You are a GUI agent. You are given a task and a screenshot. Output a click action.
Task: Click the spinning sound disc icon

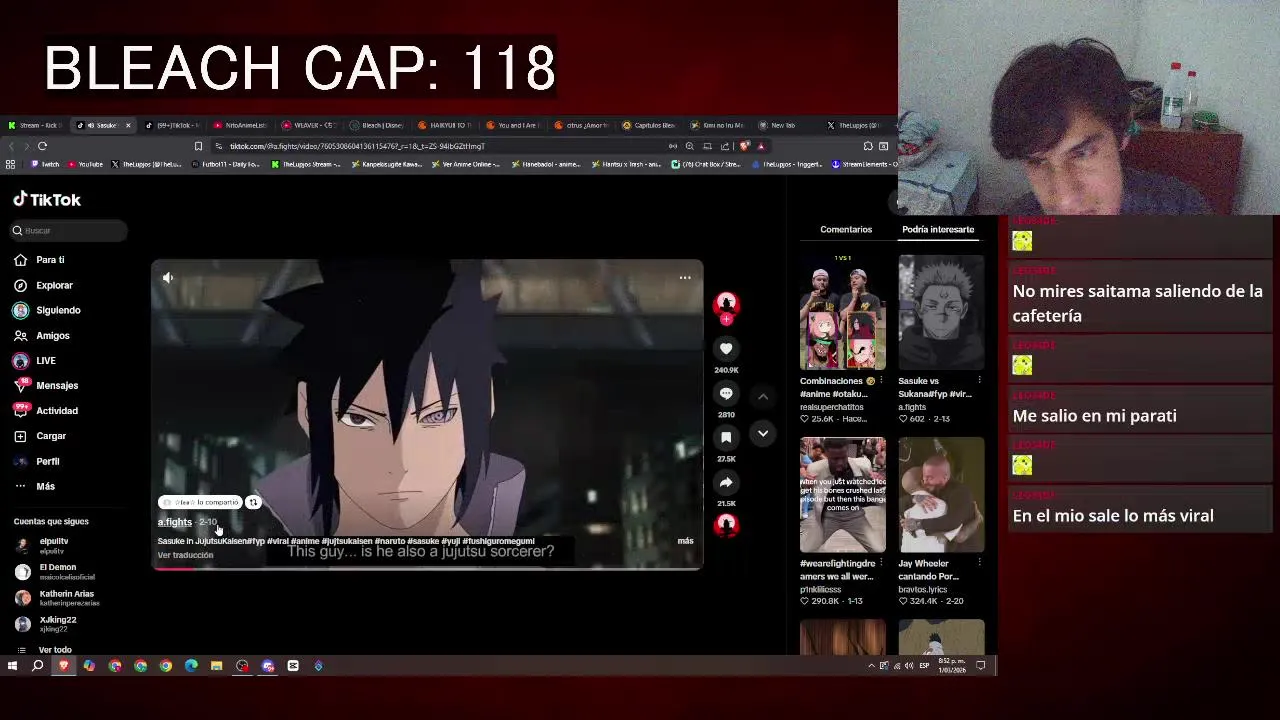tap(726, 524)
